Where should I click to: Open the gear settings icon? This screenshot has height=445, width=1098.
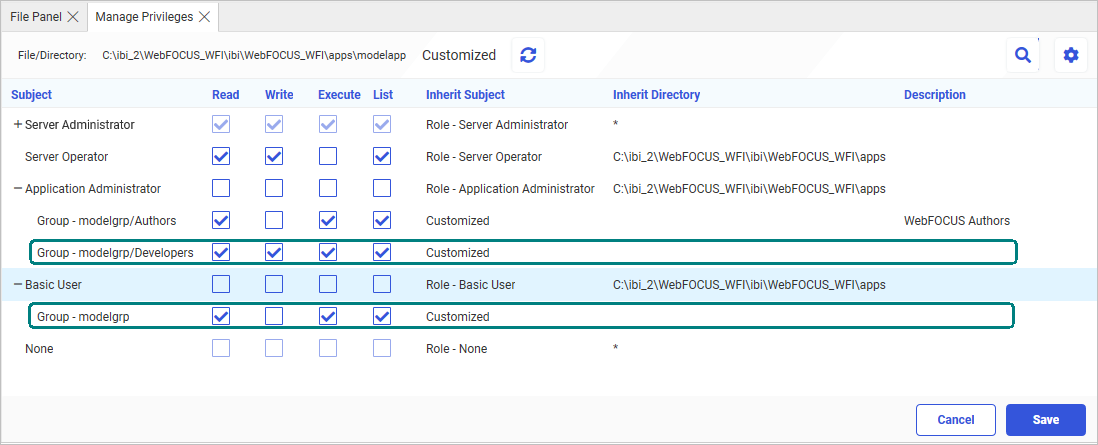pos(1071,55)
